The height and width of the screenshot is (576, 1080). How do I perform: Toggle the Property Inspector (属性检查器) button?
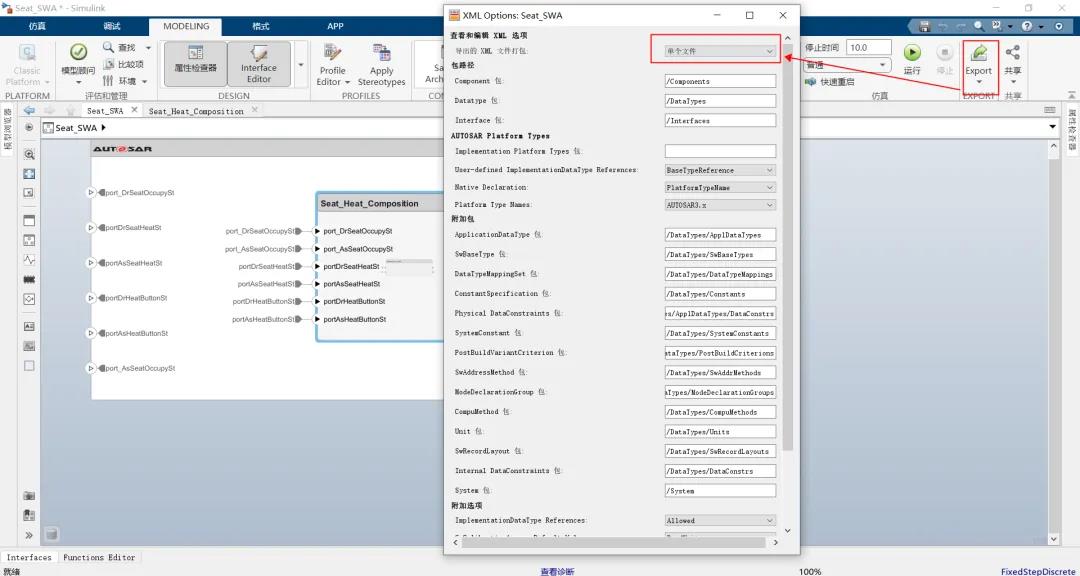[195, 58]
